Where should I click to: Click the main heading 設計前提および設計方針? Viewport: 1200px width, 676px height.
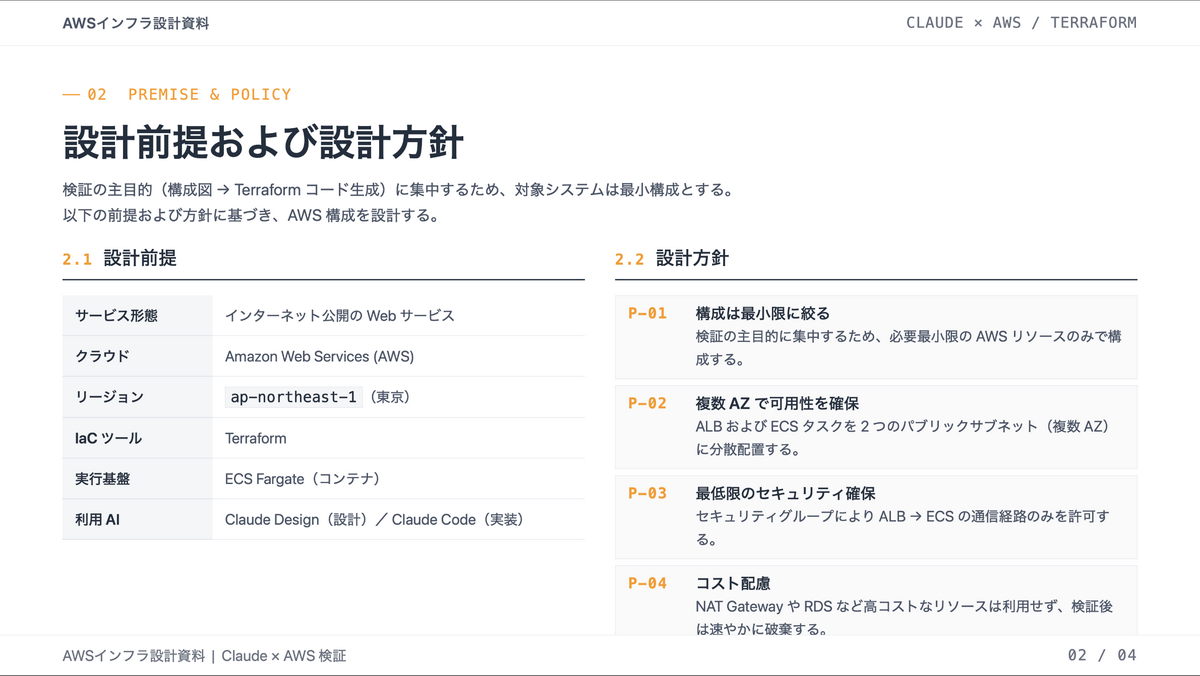click(x=263, y=142)
